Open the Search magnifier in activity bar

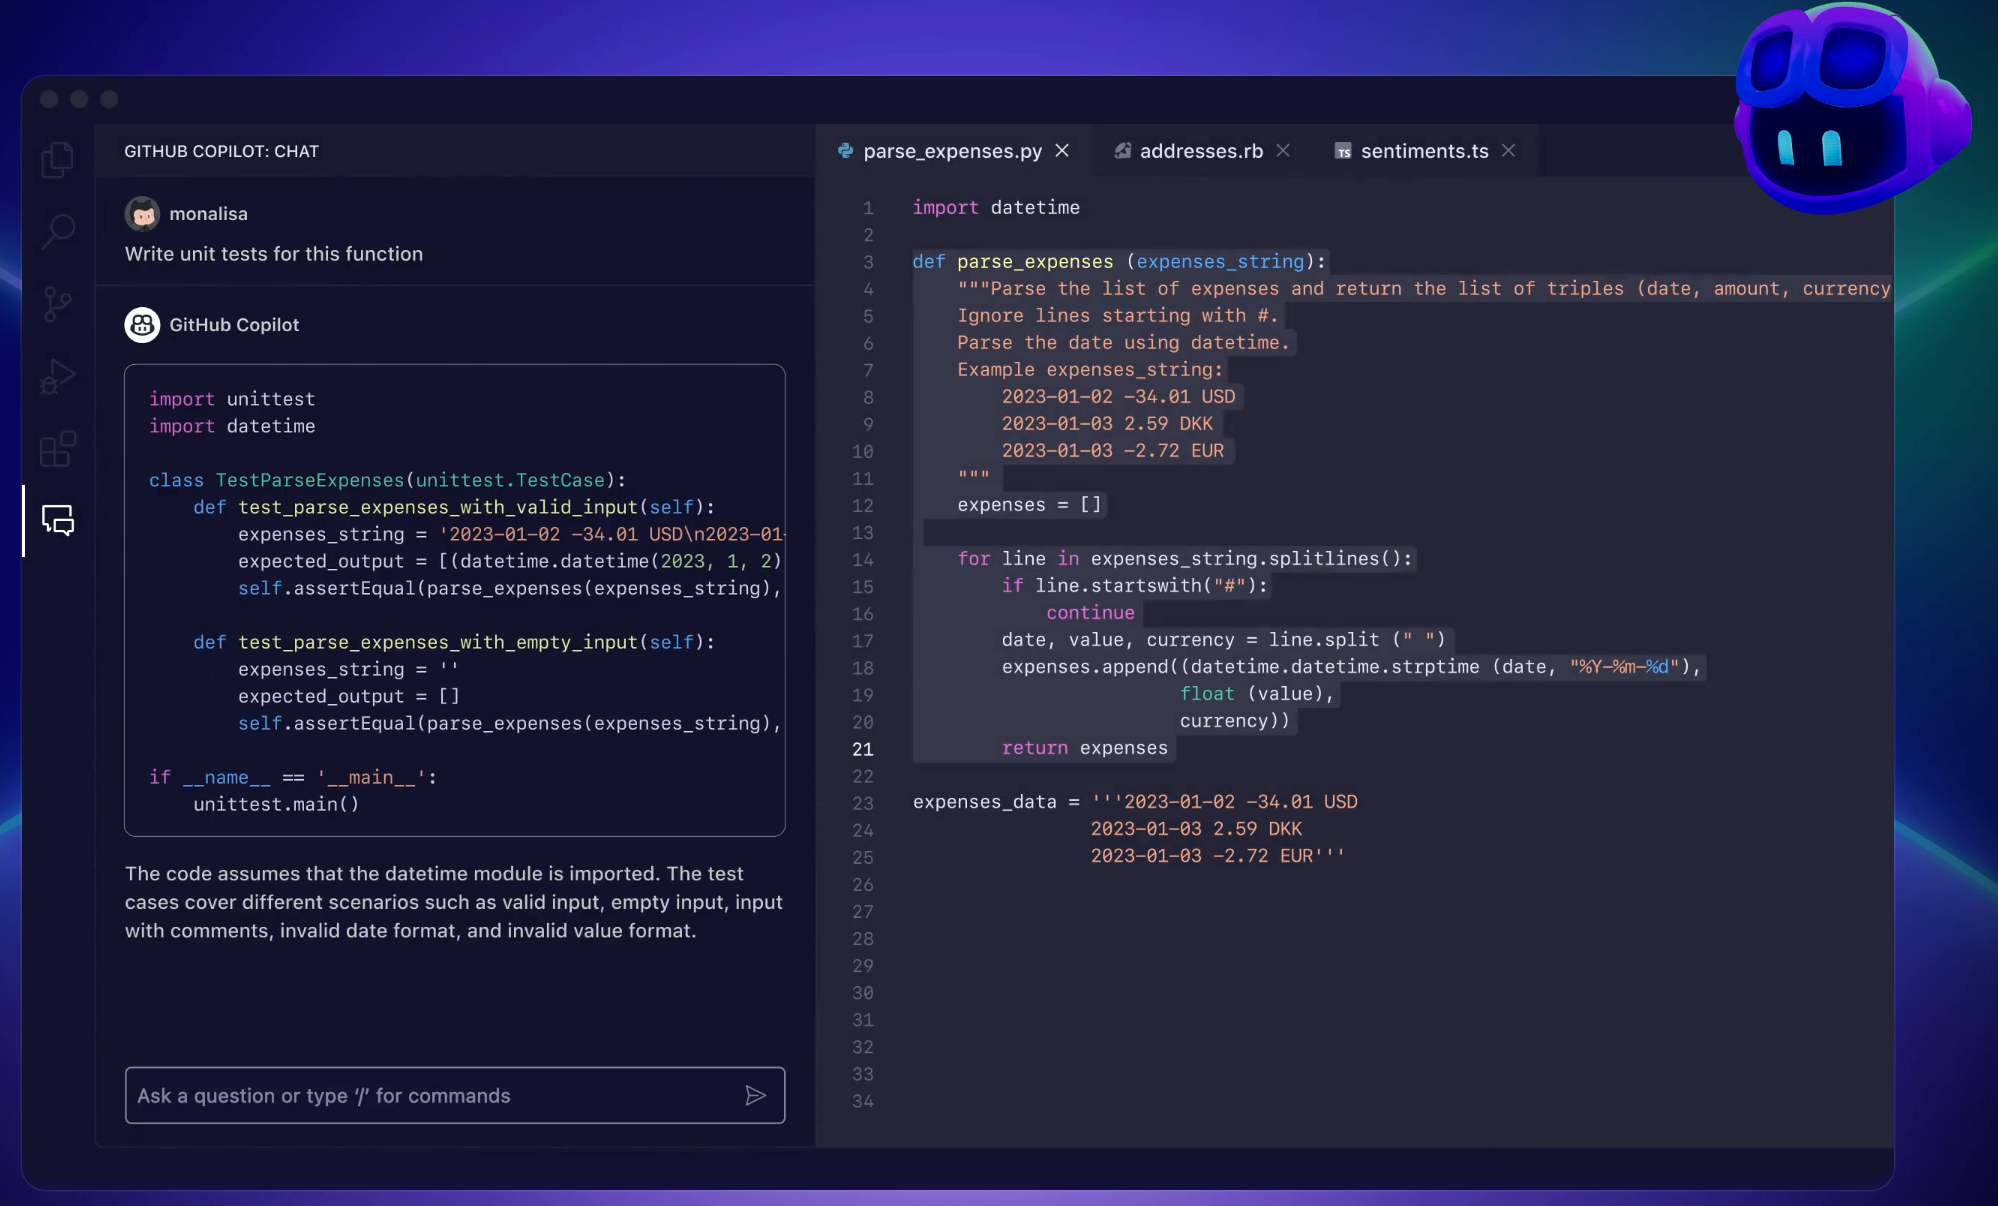pos(58,232)
